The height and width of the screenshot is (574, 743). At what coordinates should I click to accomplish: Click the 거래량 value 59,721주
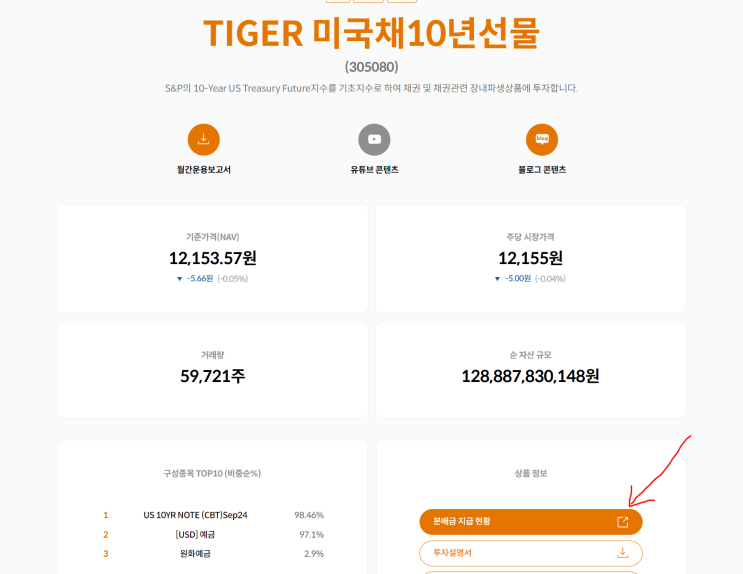coord(212,376)
